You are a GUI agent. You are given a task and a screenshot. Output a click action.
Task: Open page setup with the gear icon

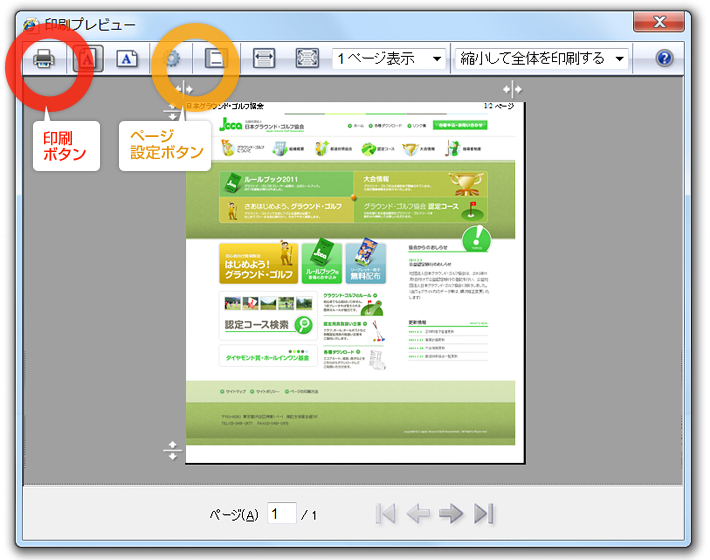(174, 59)
